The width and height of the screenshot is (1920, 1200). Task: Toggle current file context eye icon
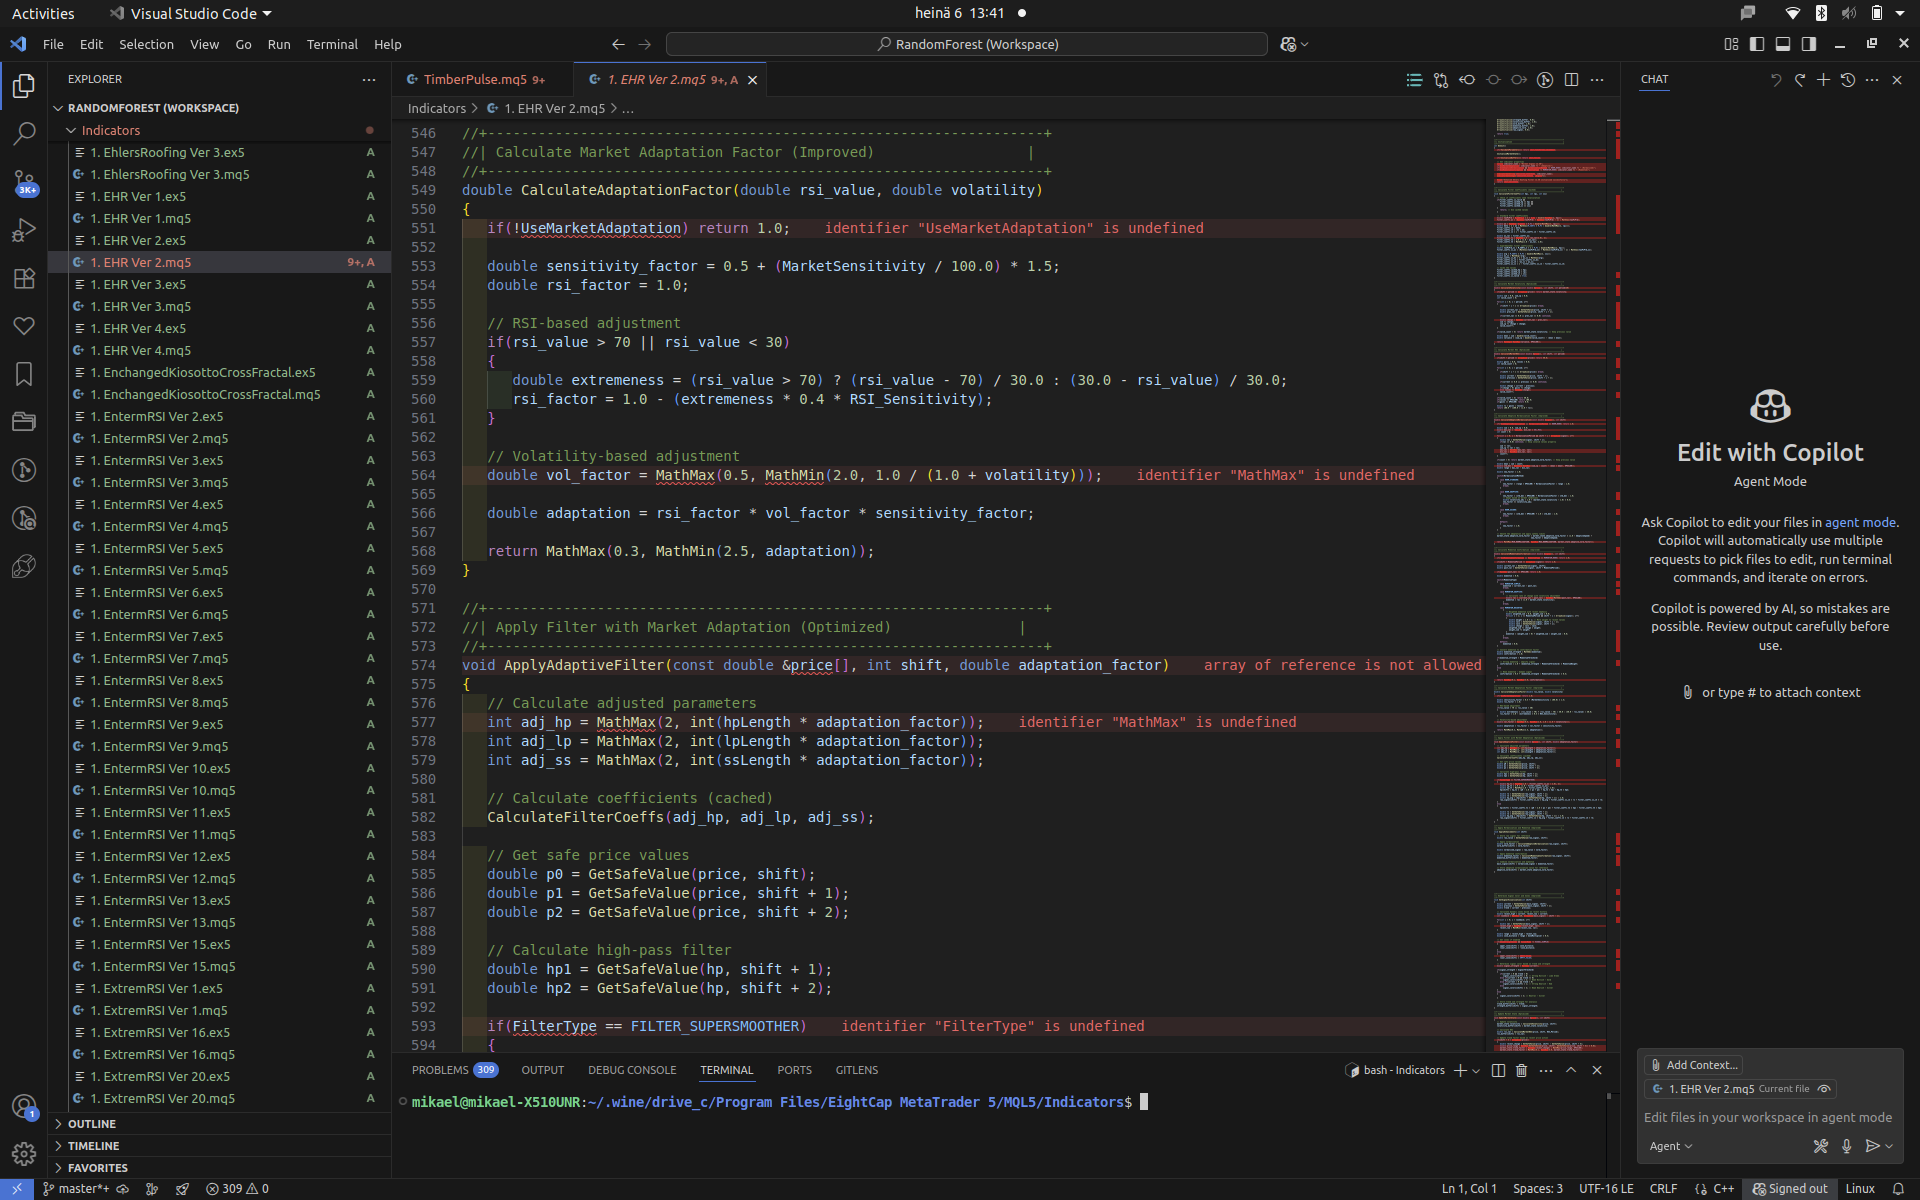[1824, 1089]
